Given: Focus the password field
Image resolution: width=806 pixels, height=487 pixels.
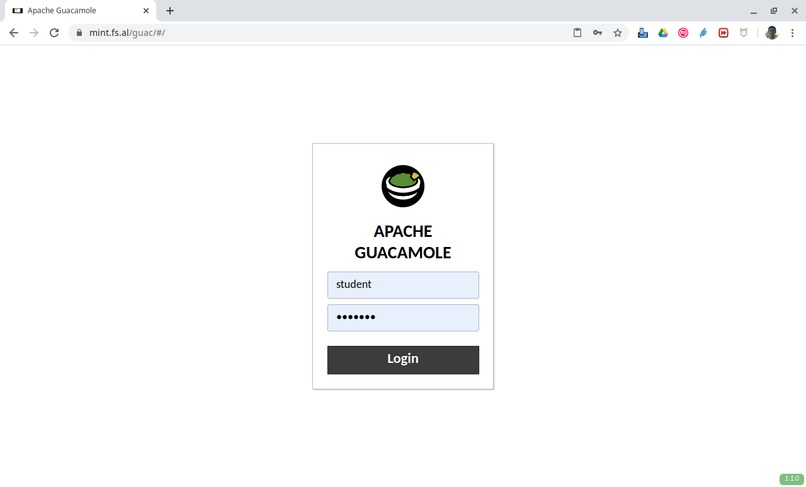Looking at the screenshot, I should [403, 317].
